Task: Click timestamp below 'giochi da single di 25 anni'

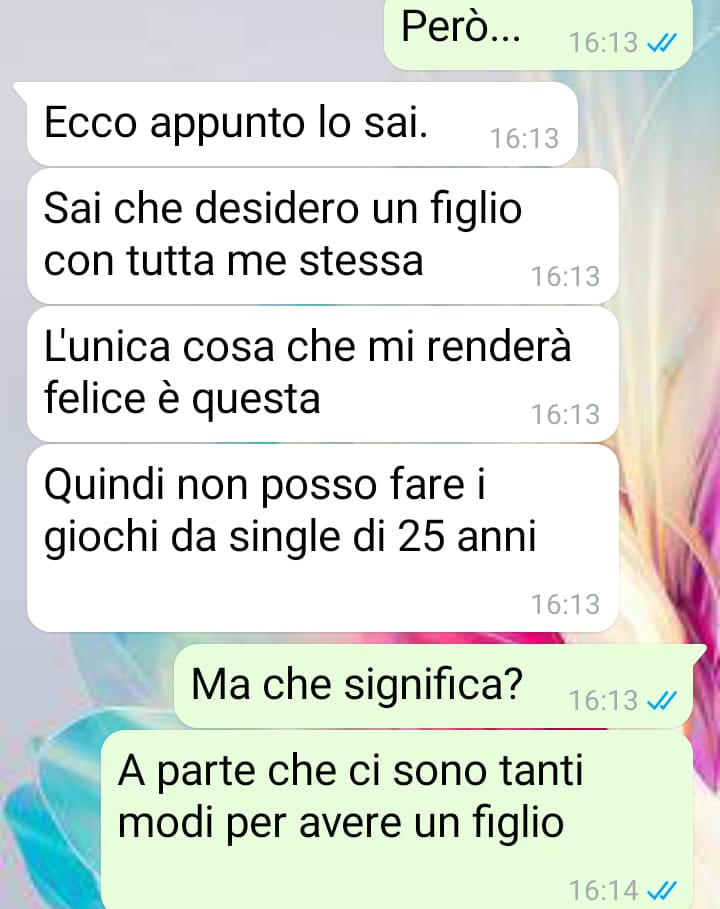Action: tap(566, 605)
